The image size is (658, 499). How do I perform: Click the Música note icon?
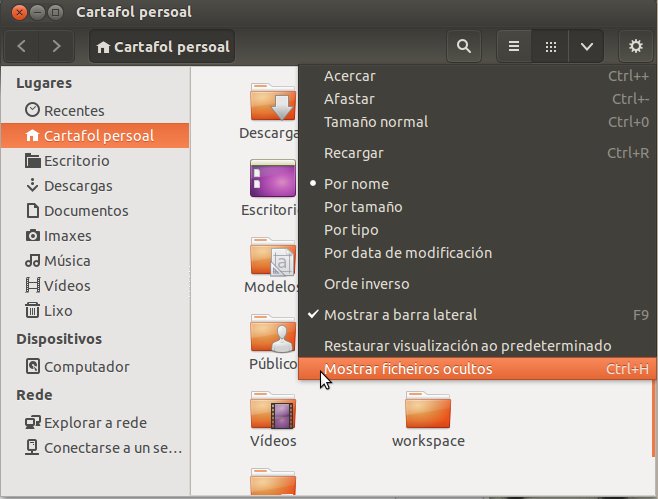coord(32,260)
